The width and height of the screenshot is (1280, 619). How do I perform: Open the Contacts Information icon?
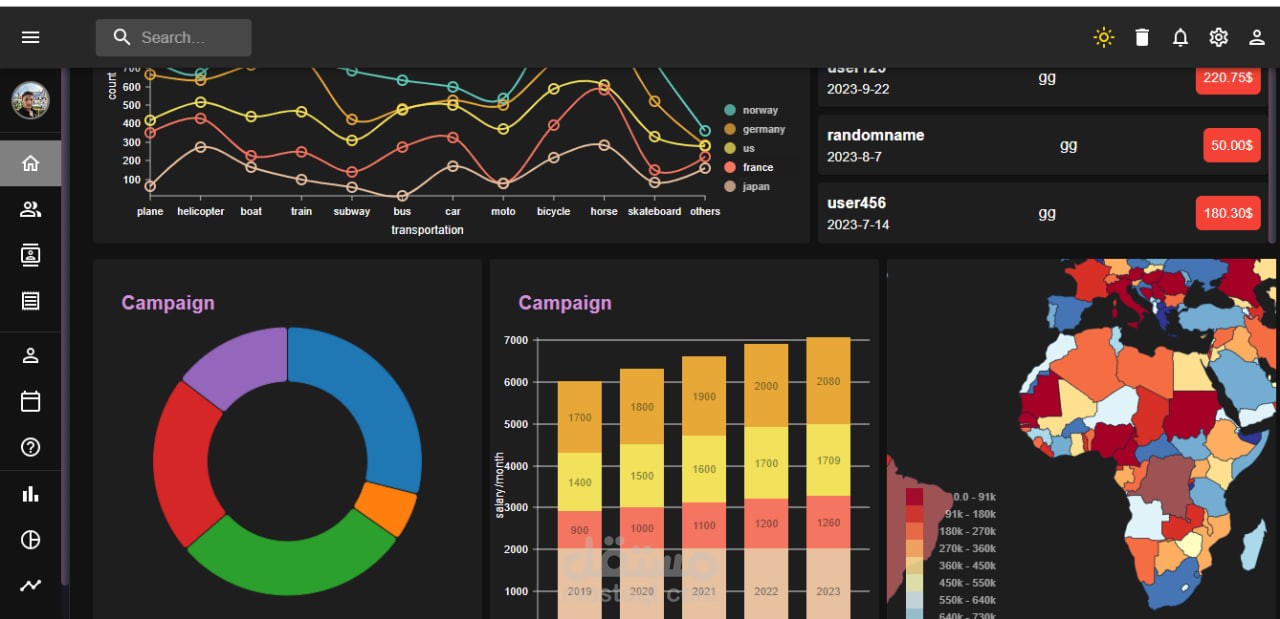coord(30,255)
